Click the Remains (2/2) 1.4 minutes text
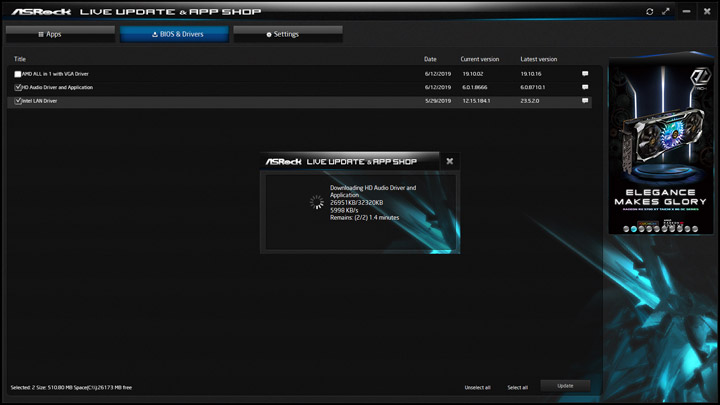The image size is (720, 405). click(x=365, y=218)
